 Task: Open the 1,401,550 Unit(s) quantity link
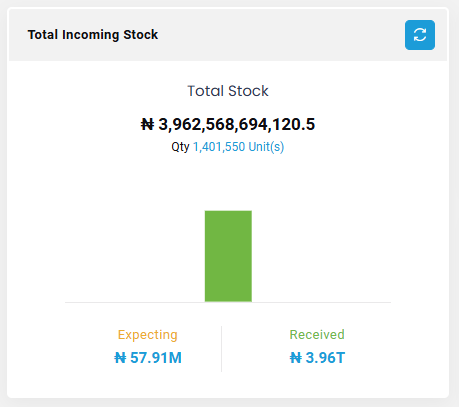[238, 147]
